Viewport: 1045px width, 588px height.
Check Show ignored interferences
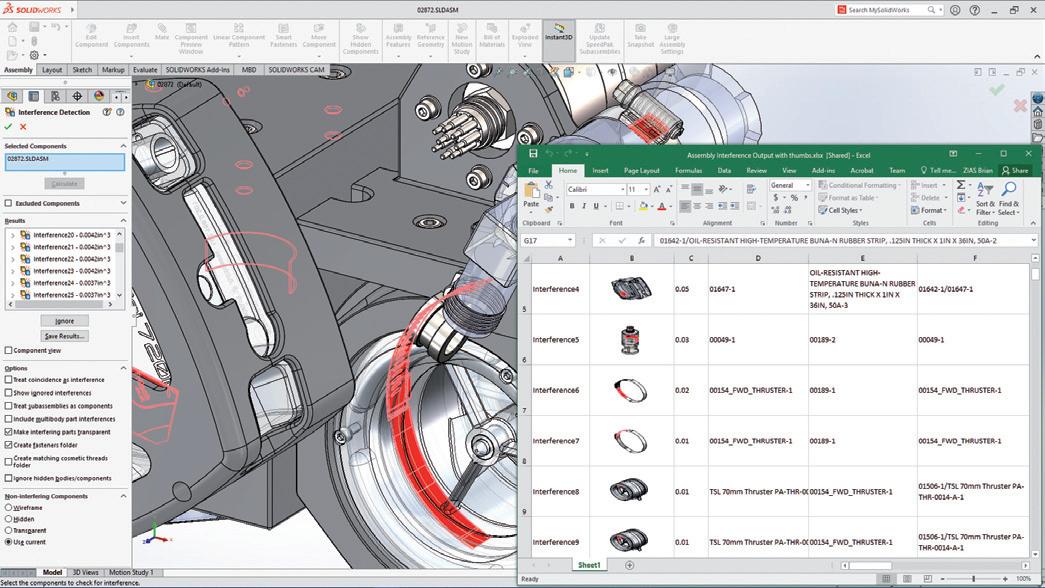pyautogui.click(x=9, y=393)
